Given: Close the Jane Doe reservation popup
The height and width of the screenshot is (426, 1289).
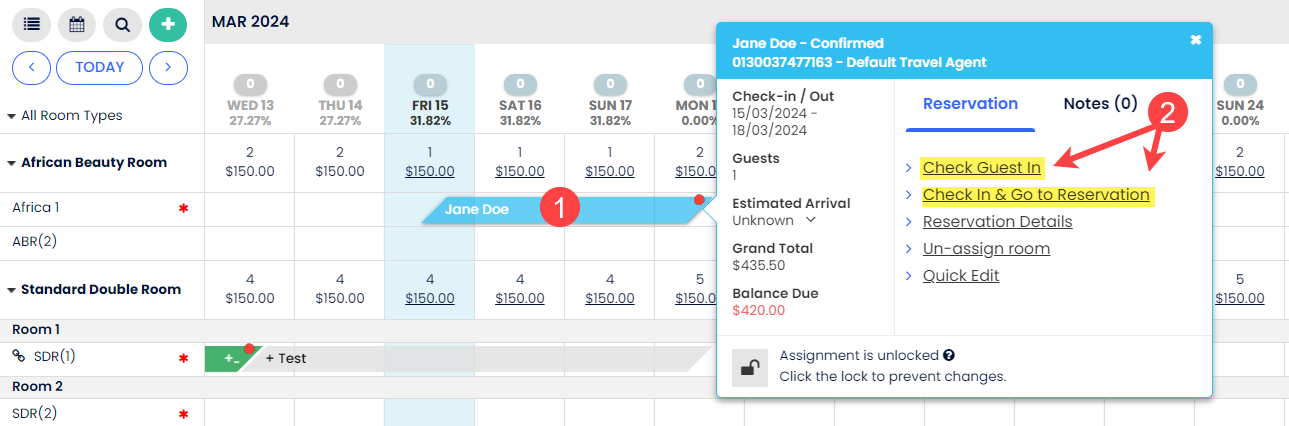Looking at the screenshot, I should [1195, 40].
